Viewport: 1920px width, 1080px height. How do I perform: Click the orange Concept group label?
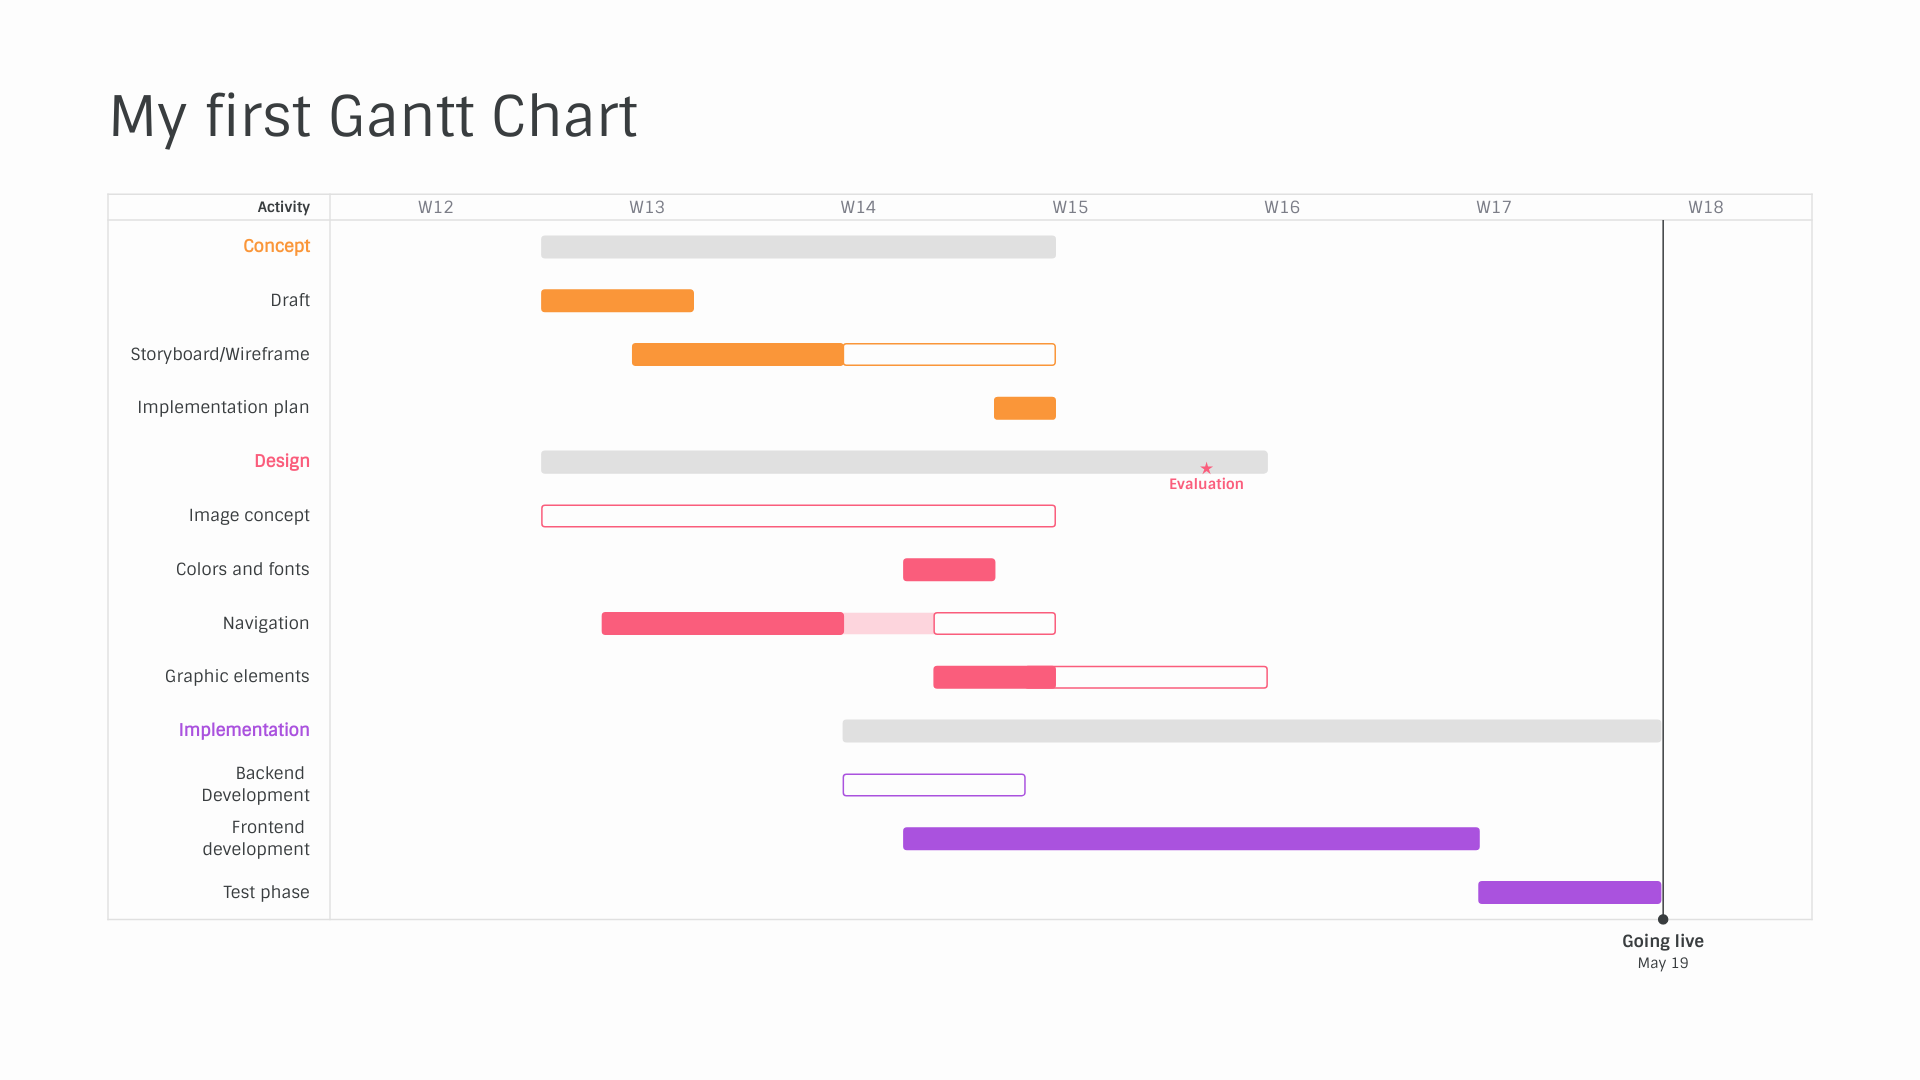coord(276,246)
